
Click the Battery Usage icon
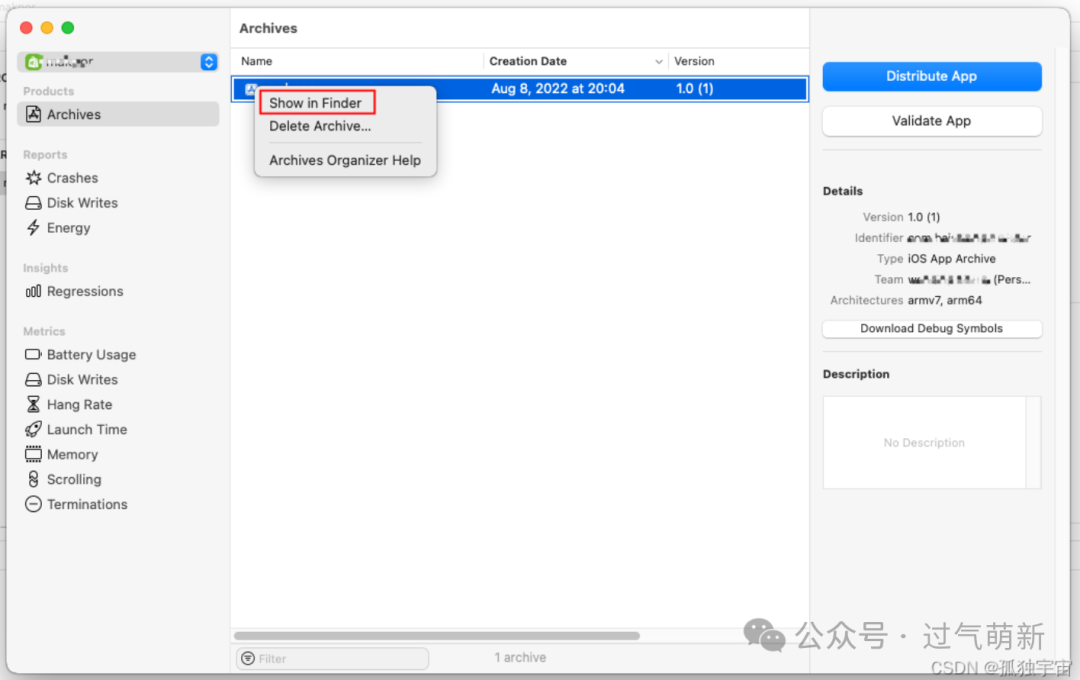tap(33, 354)
